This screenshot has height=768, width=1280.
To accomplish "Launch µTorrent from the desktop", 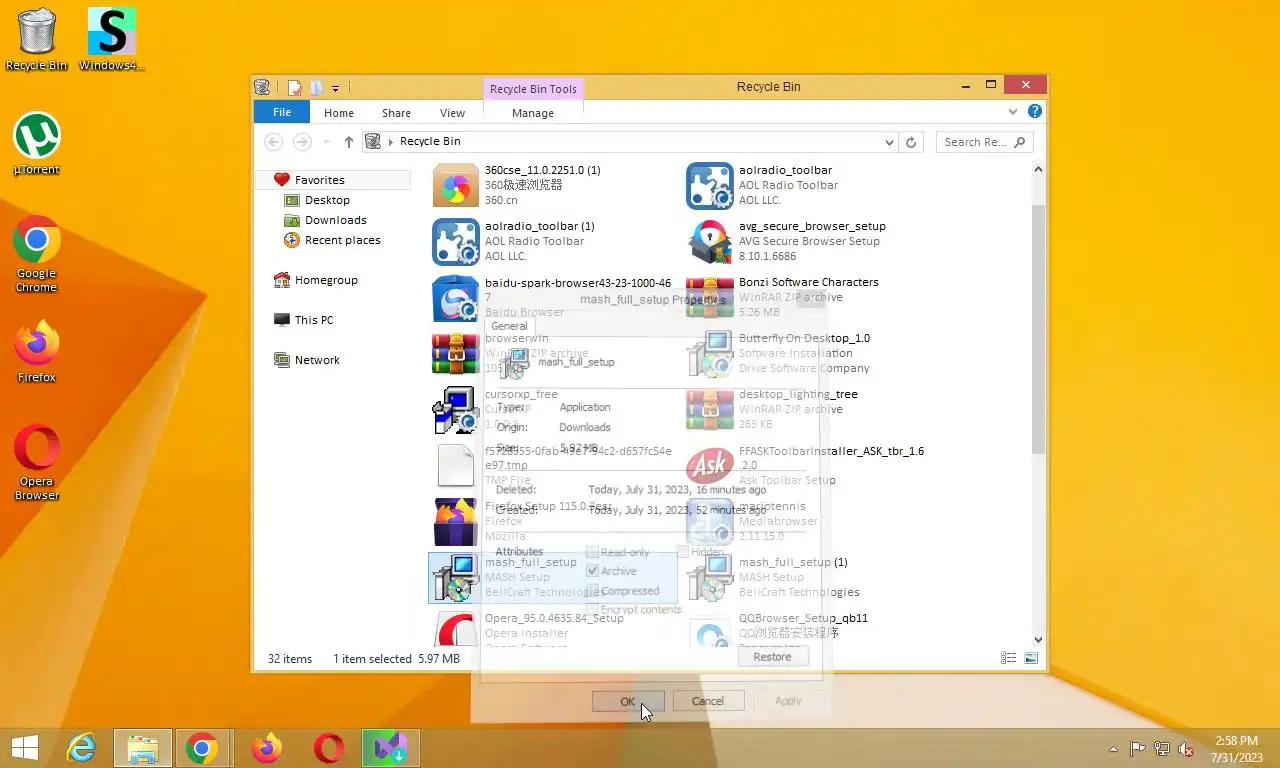I will (37, 144).
